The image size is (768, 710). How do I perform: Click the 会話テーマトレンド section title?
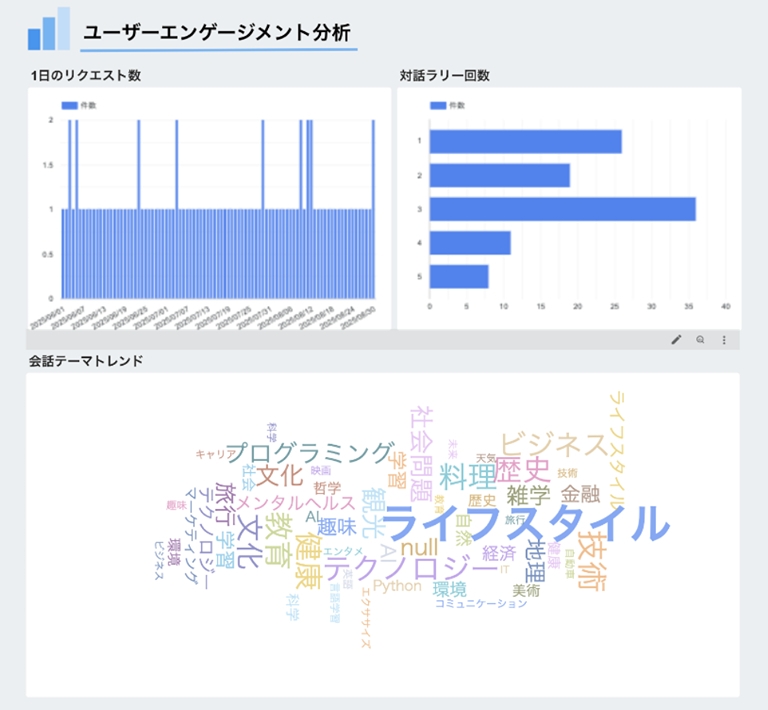pyautogui.click(x=86, y=361)
